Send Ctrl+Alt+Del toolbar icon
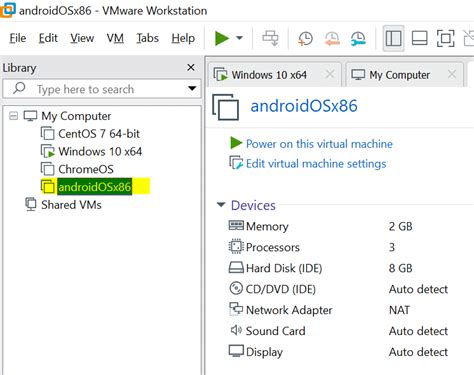Screen dimensions: 474x375 270,38
